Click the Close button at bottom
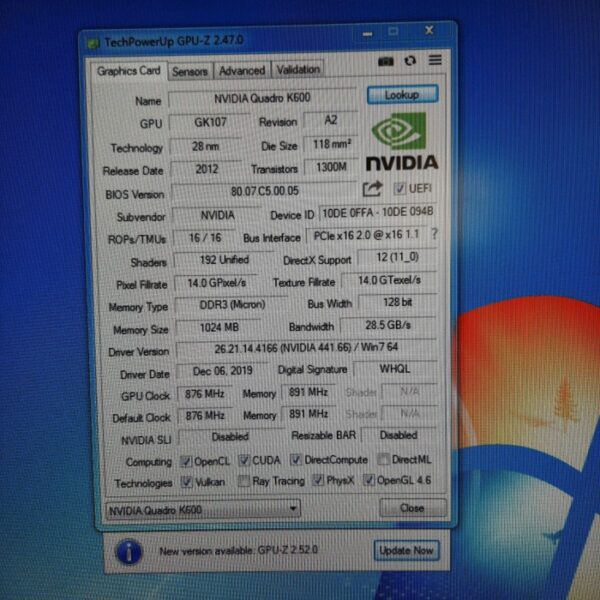The height and width of the screenshot is (600, 600). [x=412, y=507]
